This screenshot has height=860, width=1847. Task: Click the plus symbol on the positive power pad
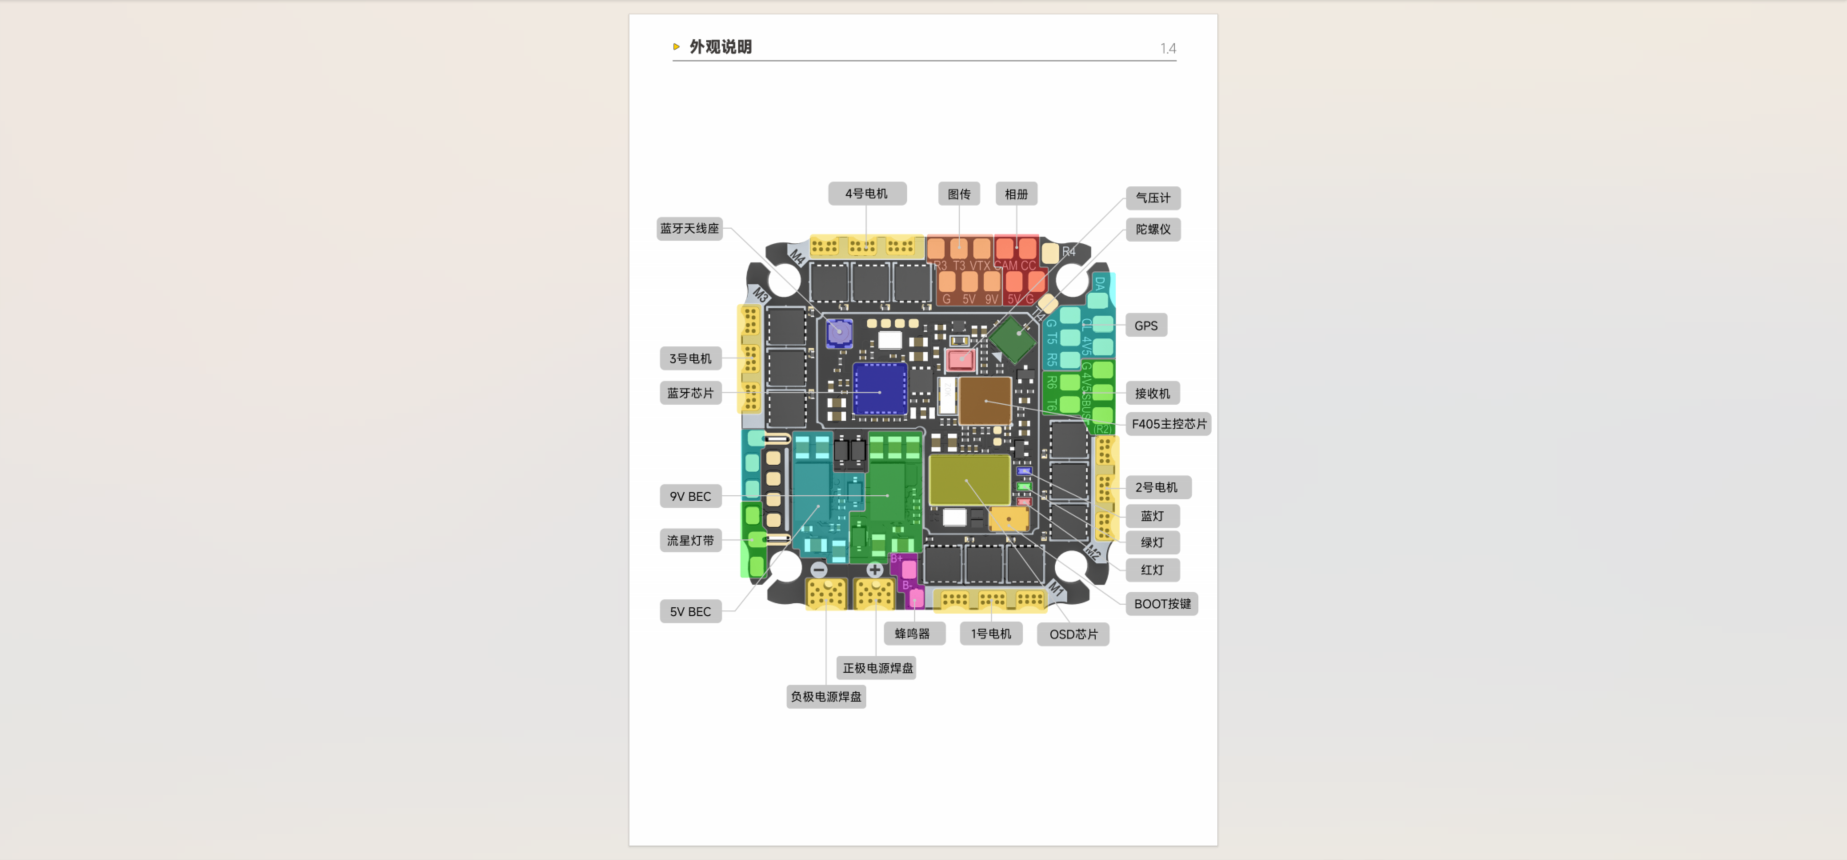tap(875, 570)
